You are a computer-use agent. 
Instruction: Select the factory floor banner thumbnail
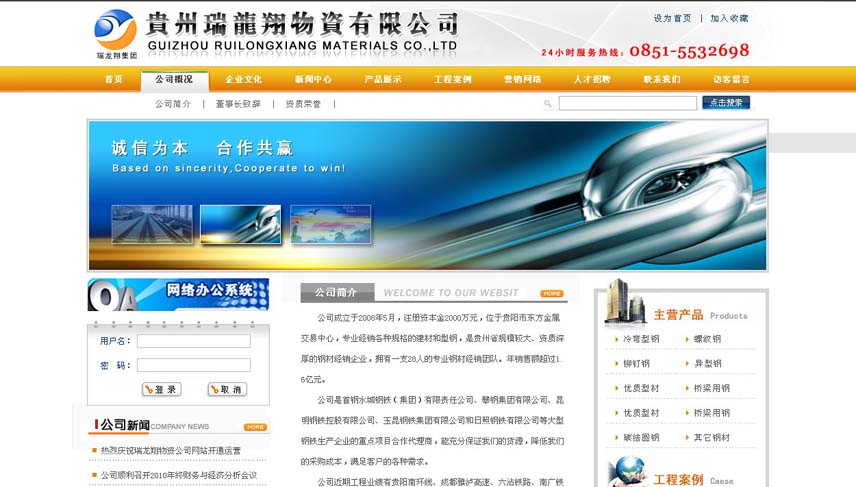click(x=152, y=224)
